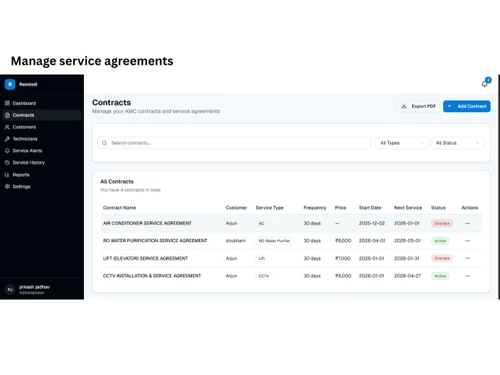Click the Next Service column header
This screenshot has height=375, width=500.
click(x=408, y=208)
